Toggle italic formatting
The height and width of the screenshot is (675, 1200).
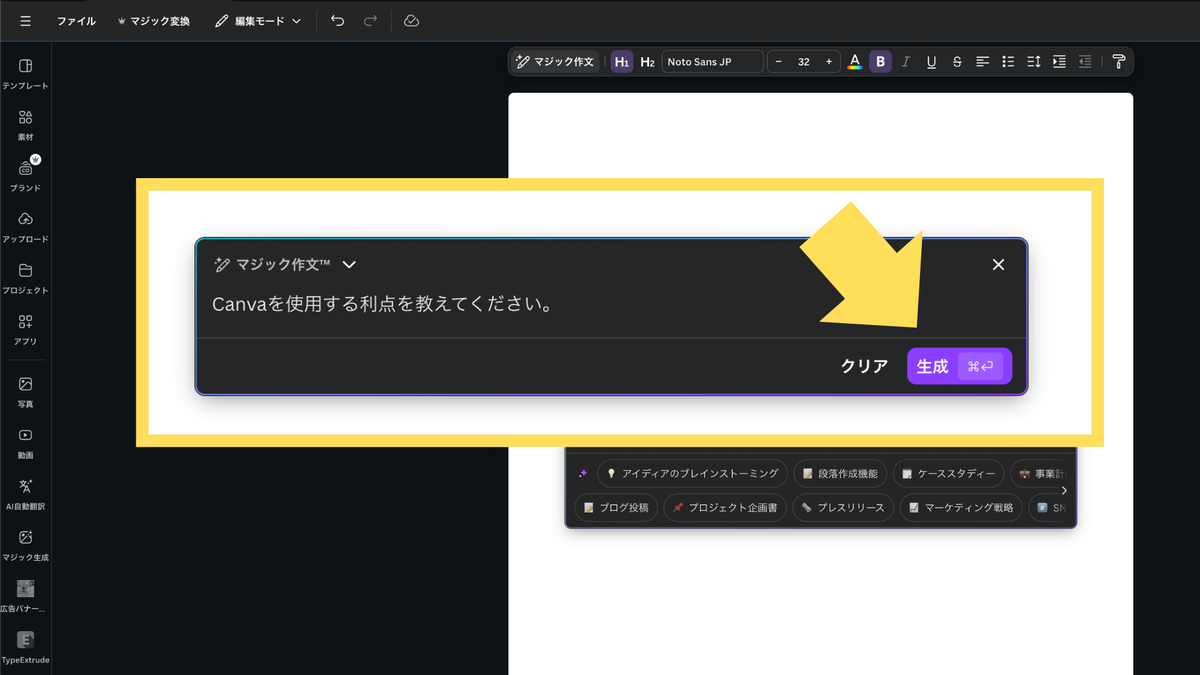(906, 62)
